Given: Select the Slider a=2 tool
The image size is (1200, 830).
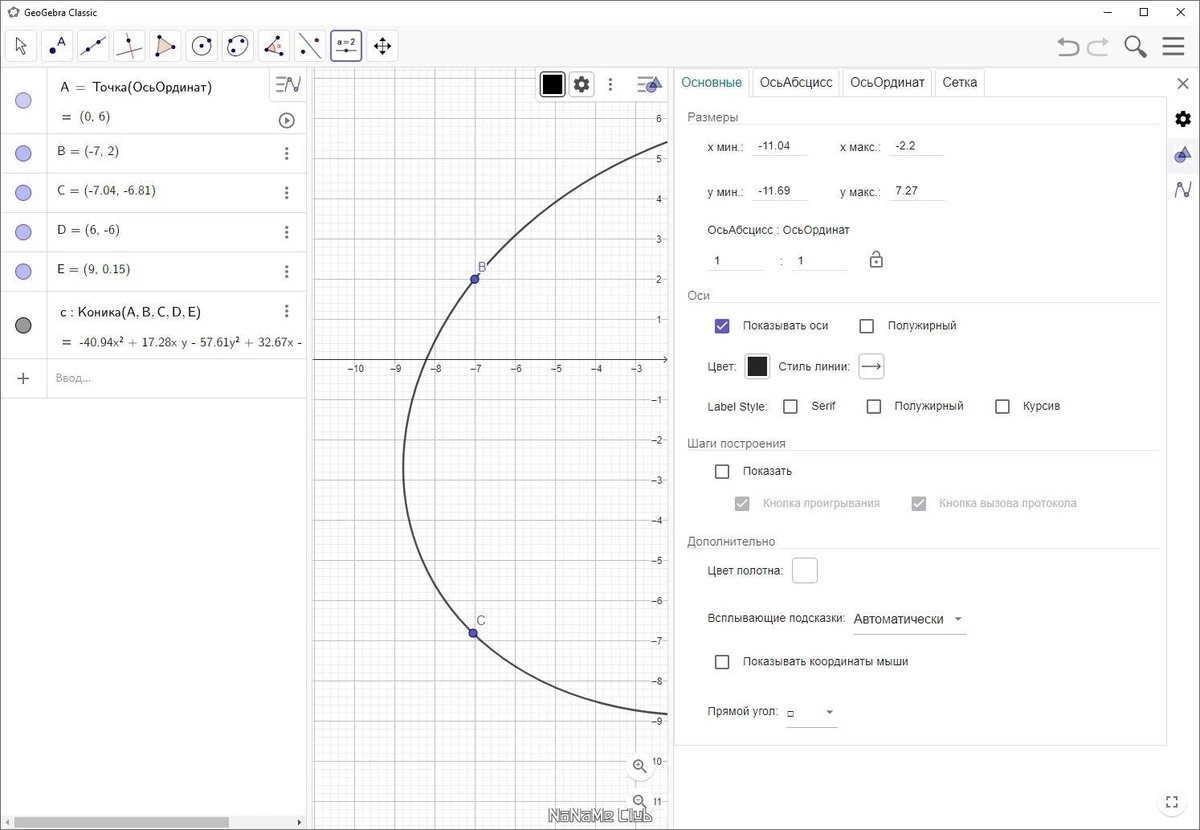Looking at the screenshot, I should [346, 46].
